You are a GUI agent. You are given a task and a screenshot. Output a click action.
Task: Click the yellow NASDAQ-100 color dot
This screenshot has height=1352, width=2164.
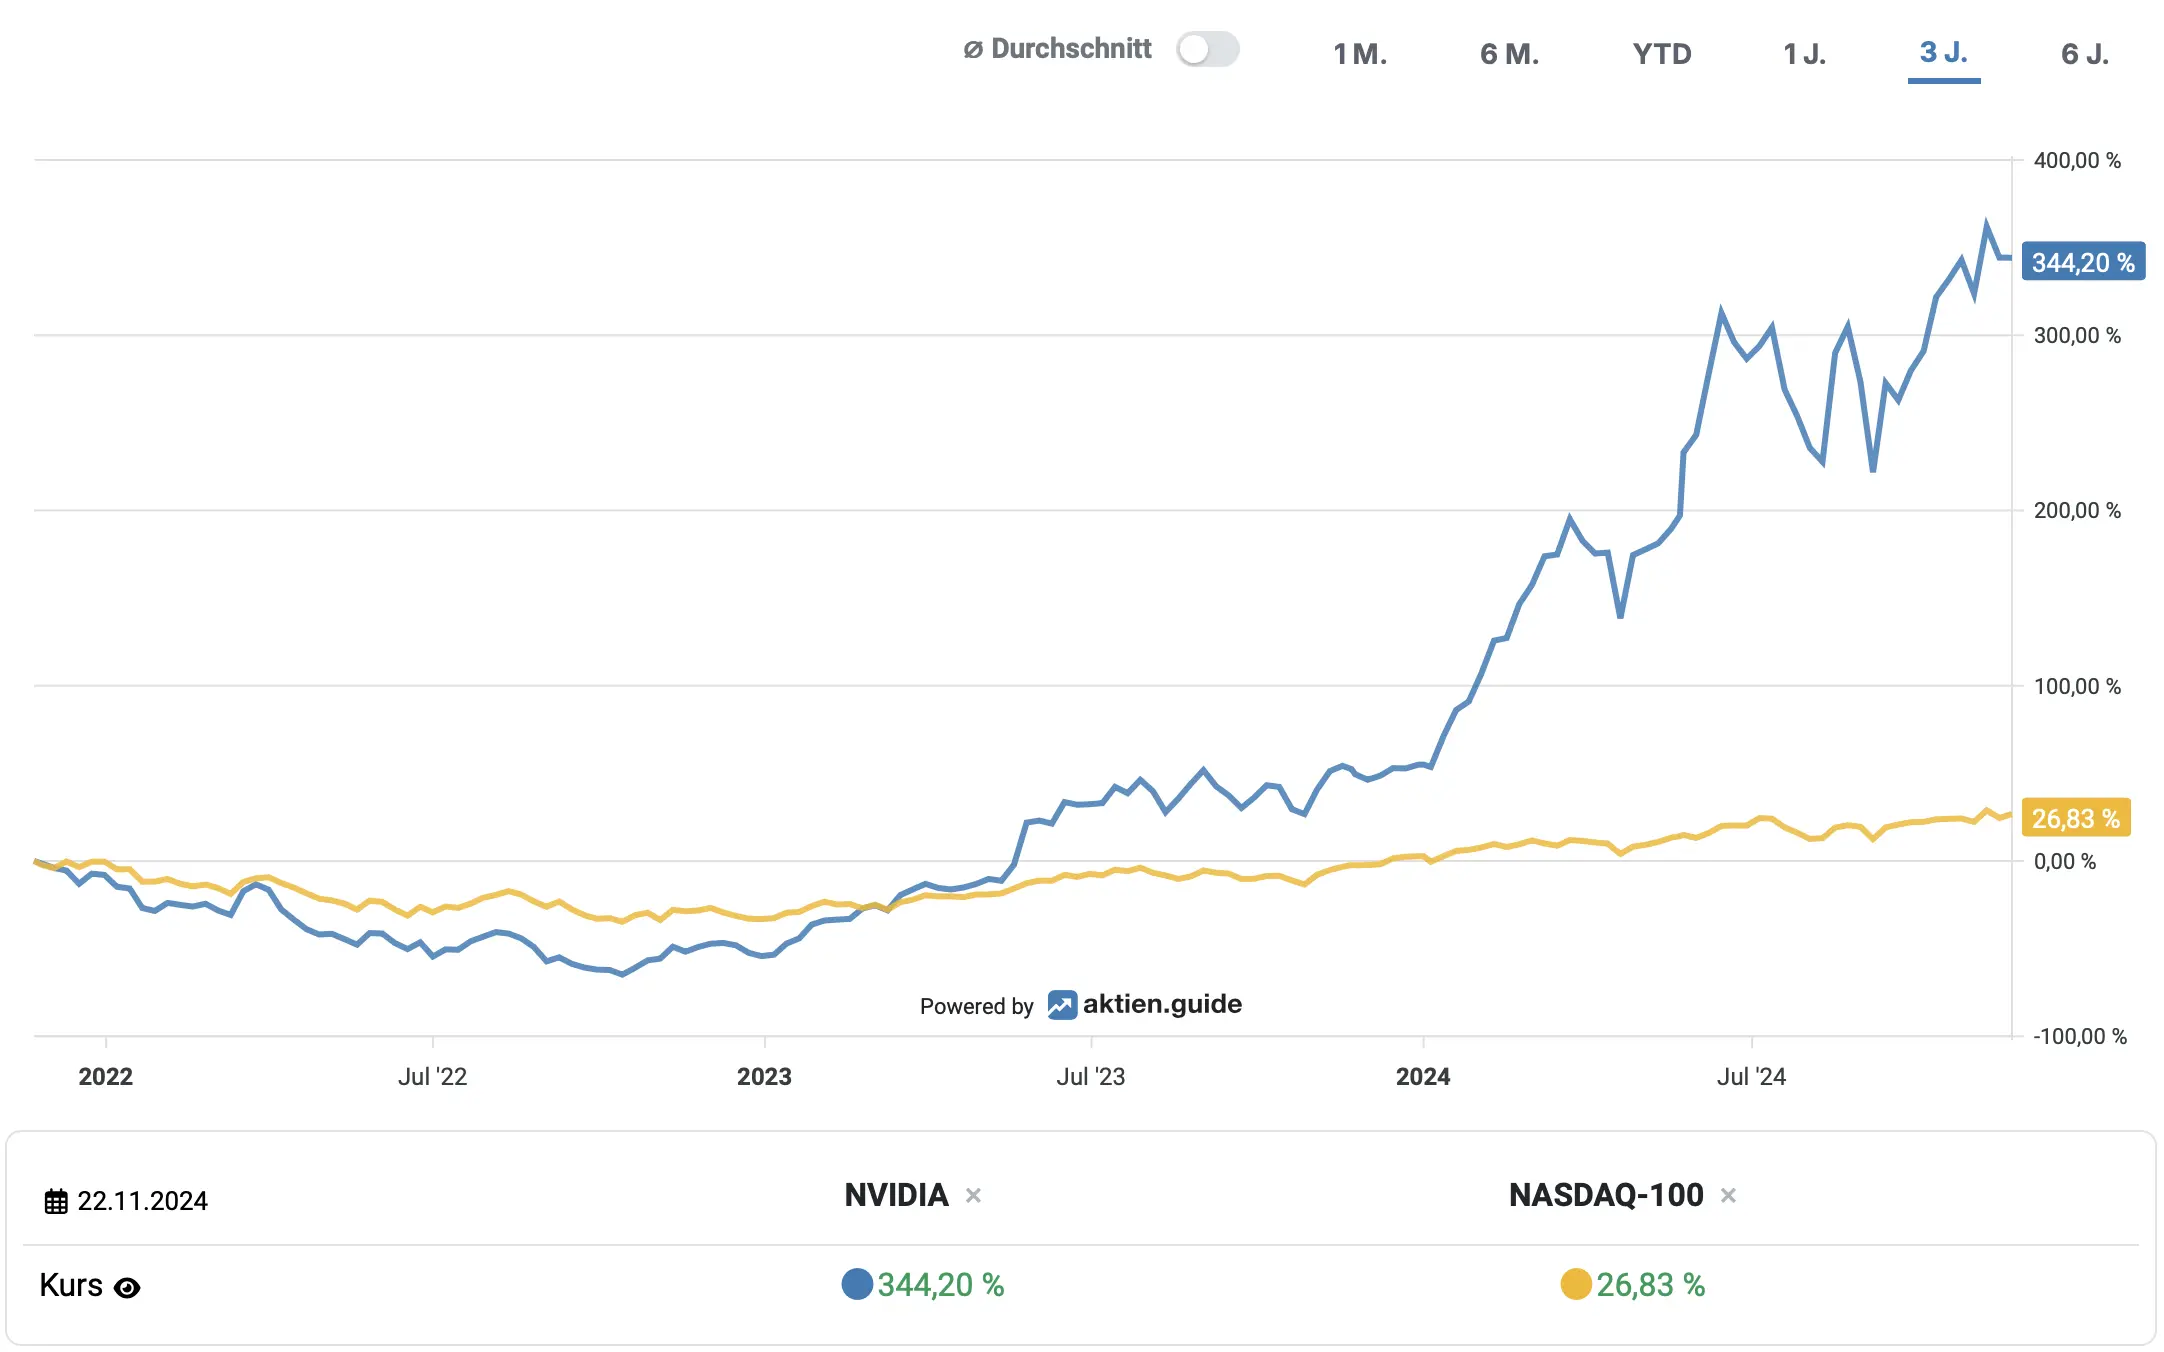1575,1284
